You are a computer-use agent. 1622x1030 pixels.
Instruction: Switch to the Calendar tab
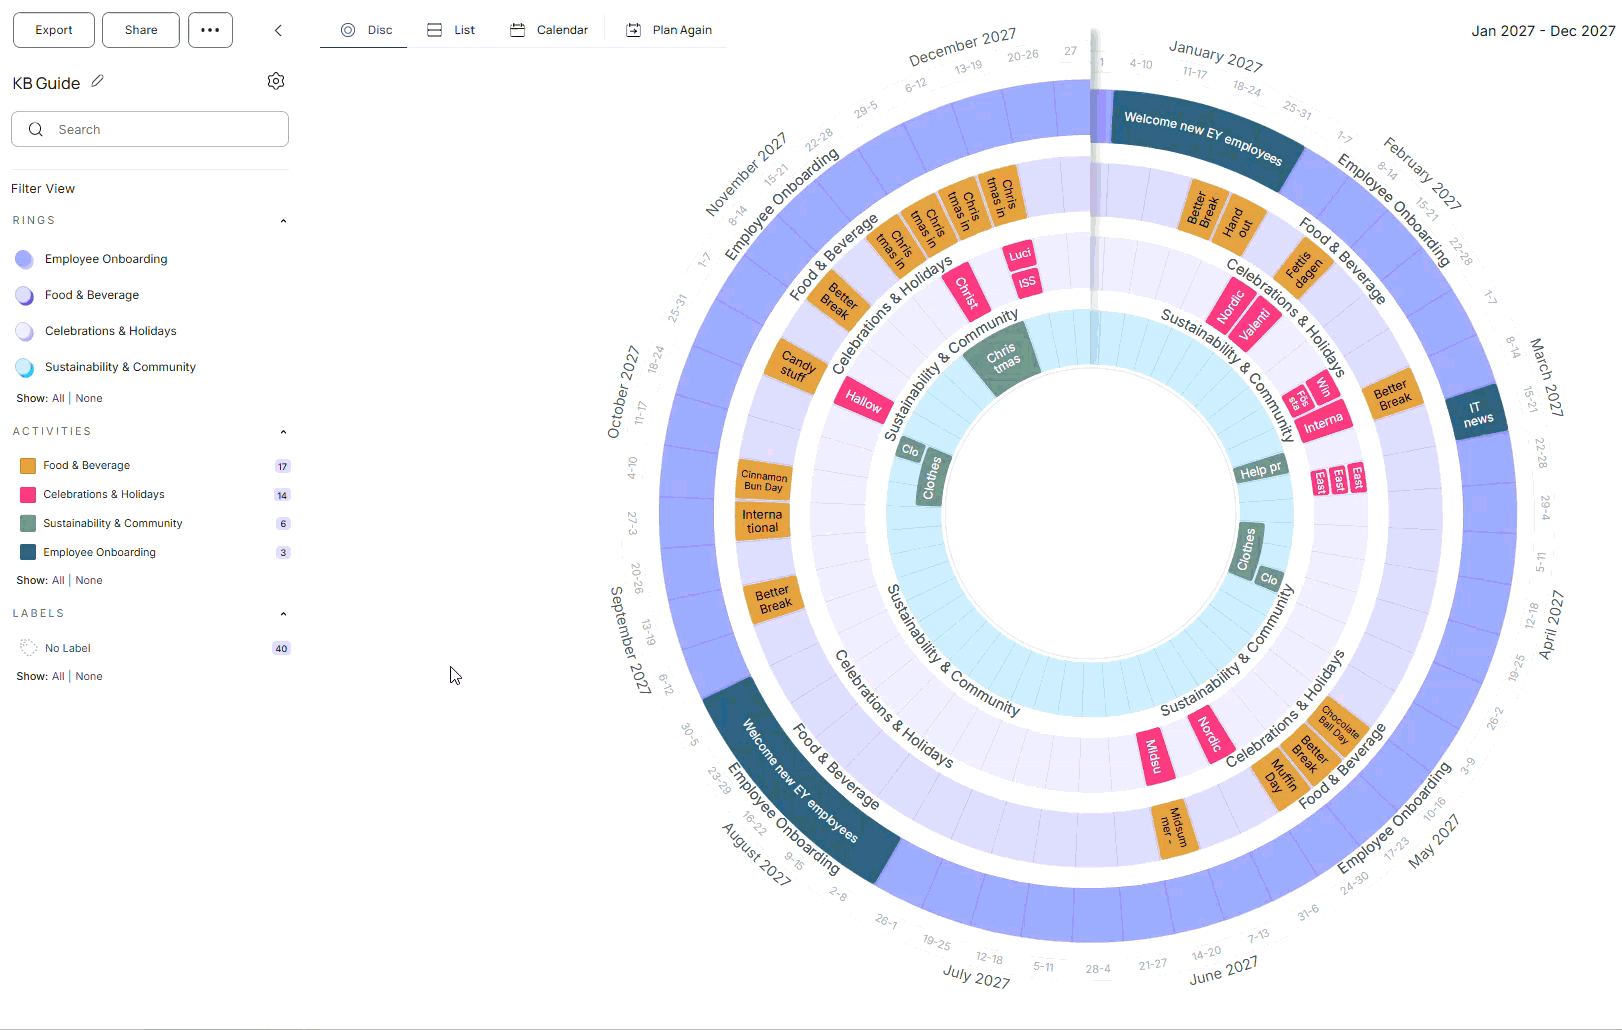click(548, 30)
